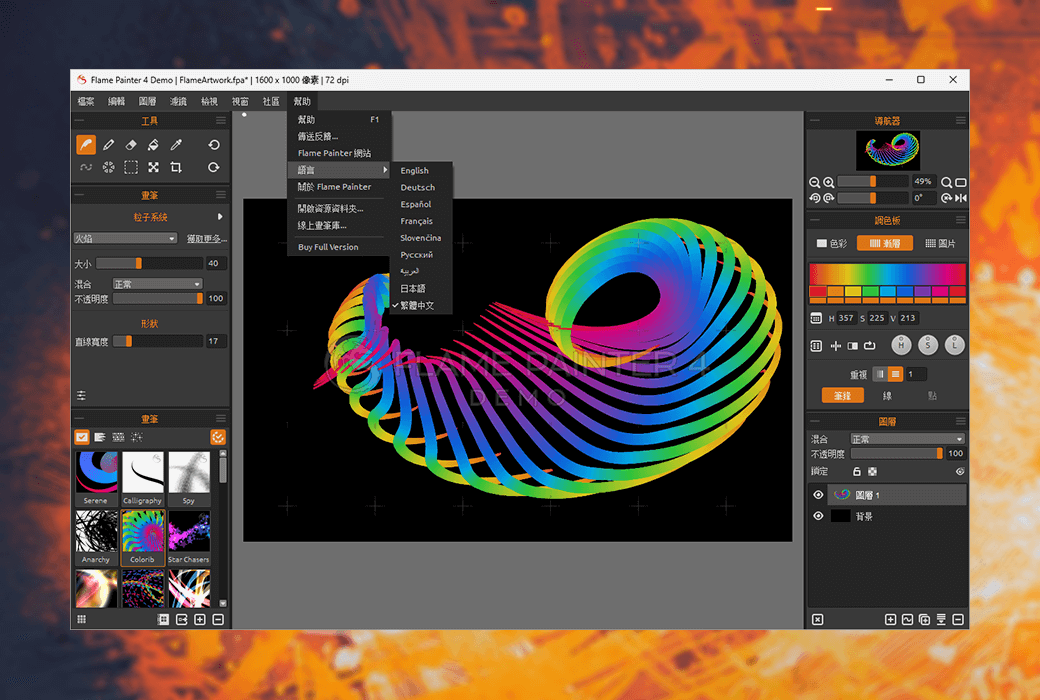Switch palette mode to 圖片
Image resolution: width=1040 pixels, height=700 pixels.
point(941,244)
